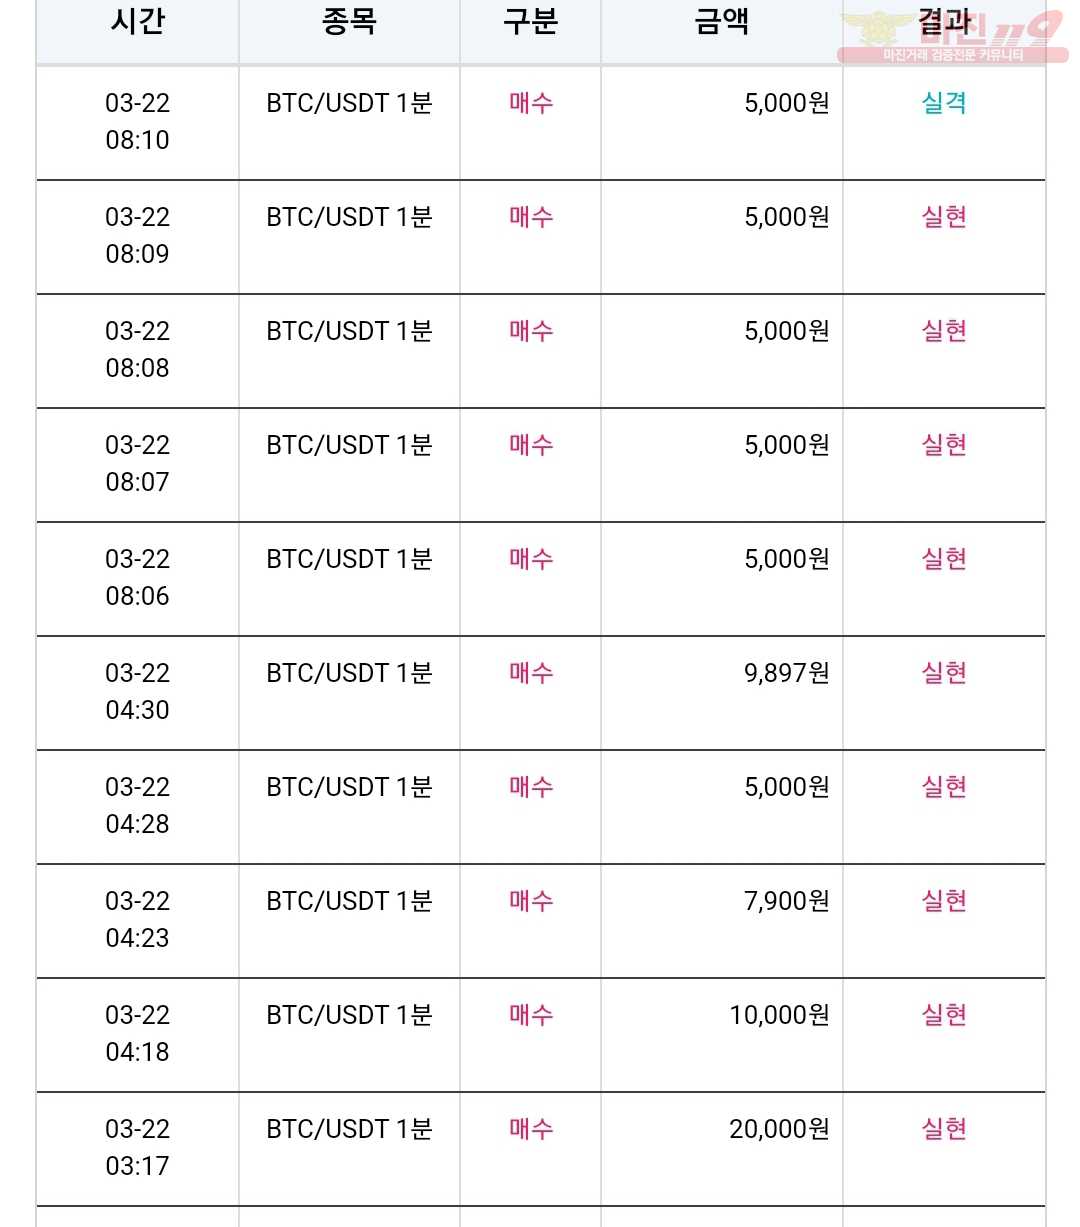Click the 금액 column header
1080x1227 pixels.
pyautogui.click(x=721, y=22)
